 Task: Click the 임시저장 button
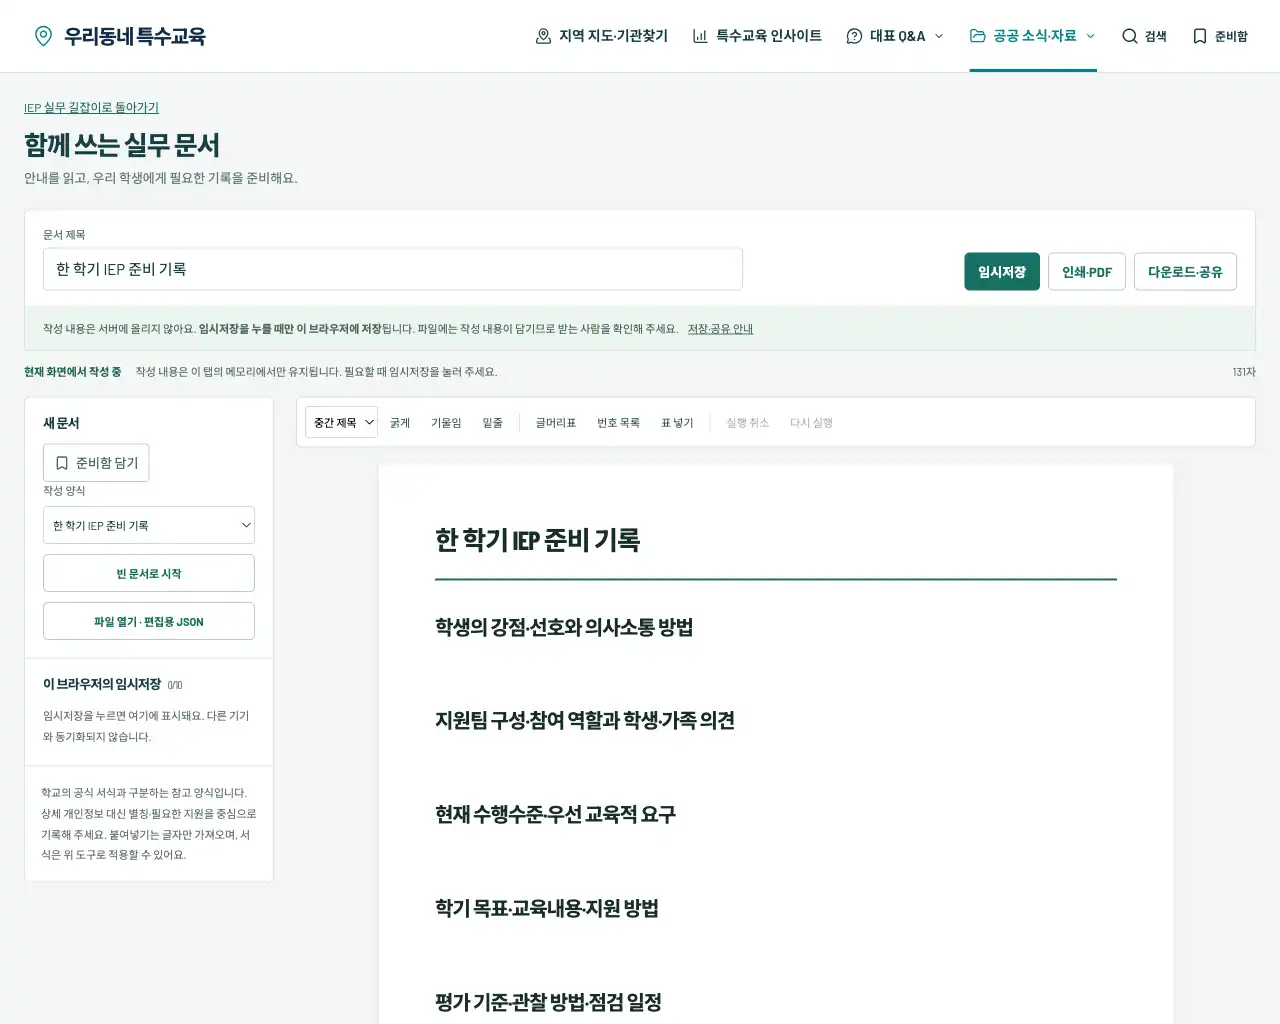tap(1002, 272)
